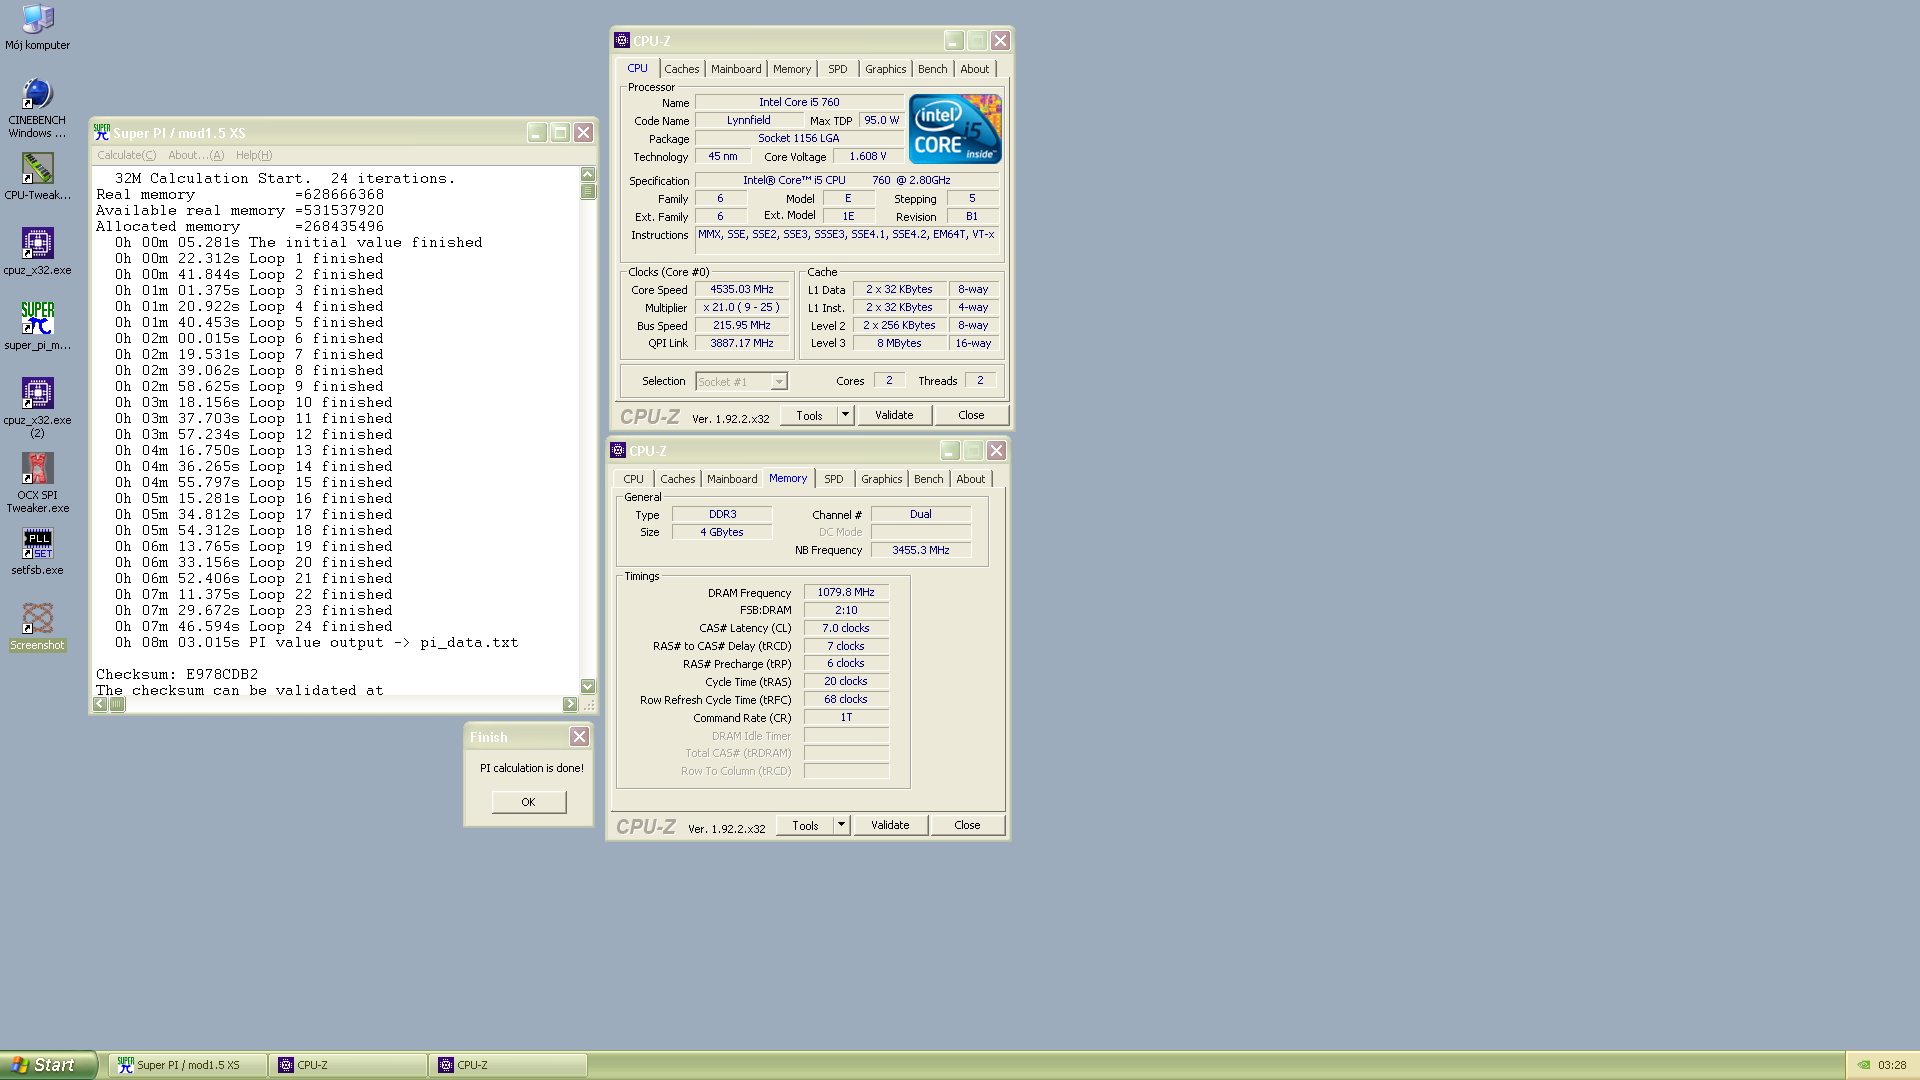Click Super PI vertical scrollbar up arrow
The height and width of the screenshot is (1080, 1920).
pos(588,174)
